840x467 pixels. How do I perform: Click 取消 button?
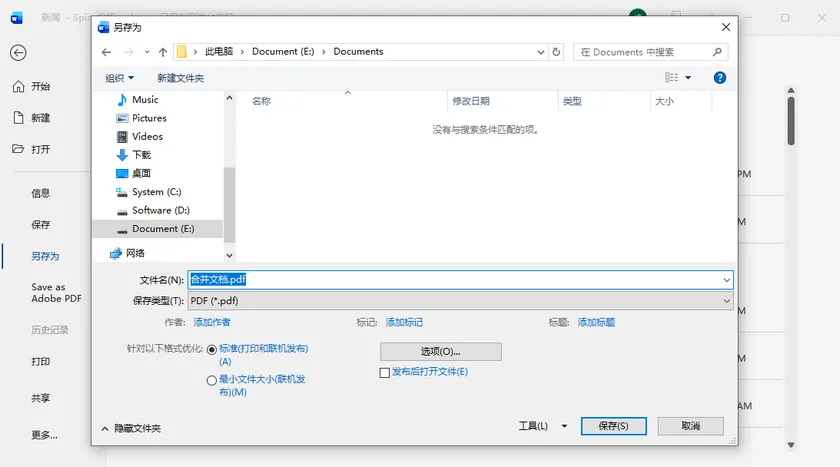691,426
